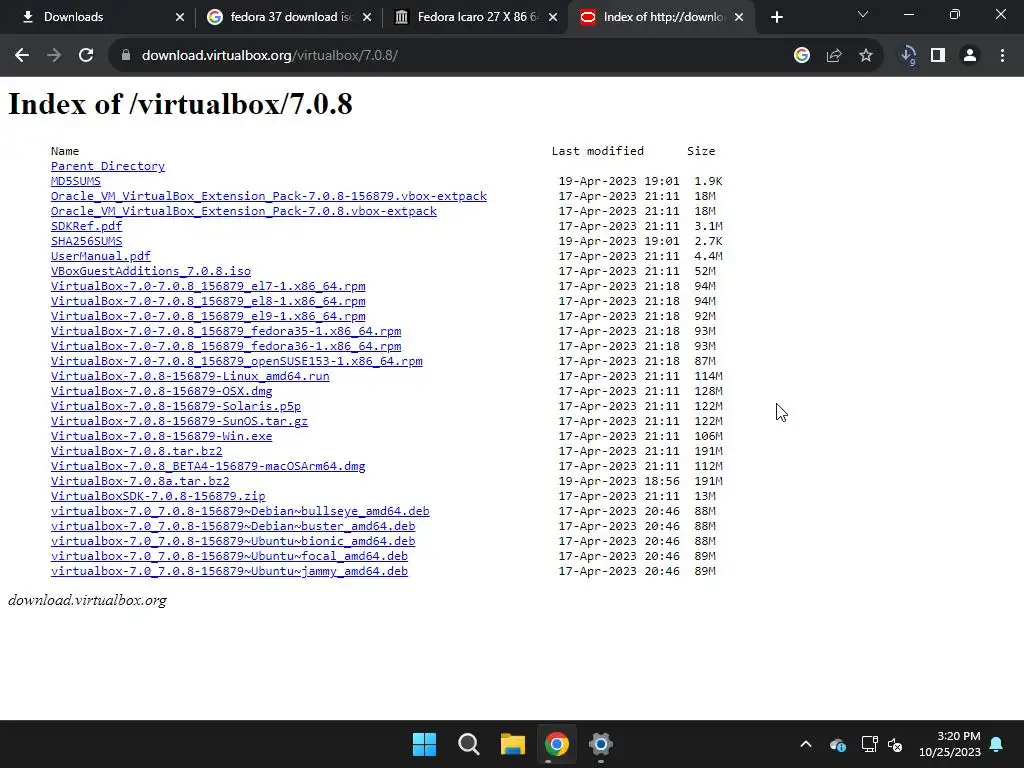1024x768 pixels.
Task: Open the MD5SUMS file link
Action: point(76,181)
